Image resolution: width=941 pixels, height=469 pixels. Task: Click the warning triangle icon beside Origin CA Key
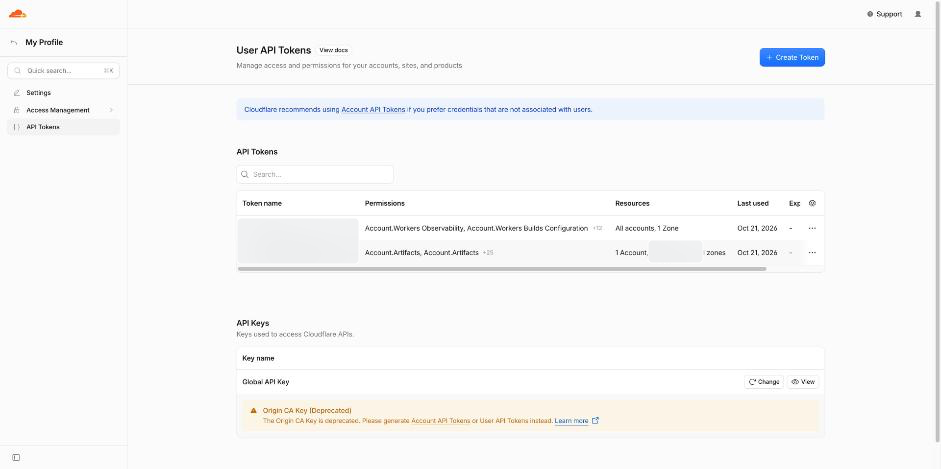click(x=253, y=411)
